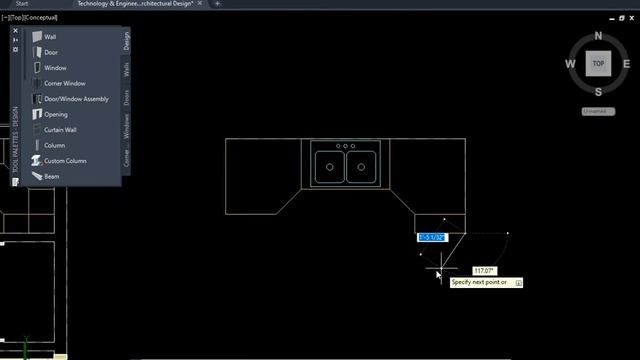Image resolution: width=640 pixels, height=360 pixels.
Task: Close the Architectural Design drawing tab
Action: pyautogui.click(x=200, y=3)
